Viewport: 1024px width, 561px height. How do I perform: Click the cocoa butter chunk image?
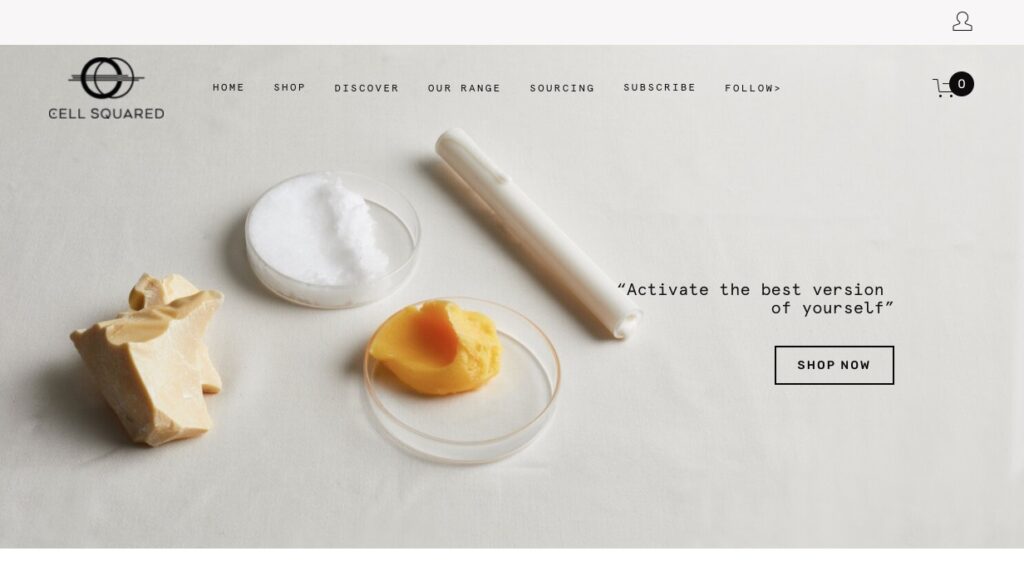pos(148,359)
